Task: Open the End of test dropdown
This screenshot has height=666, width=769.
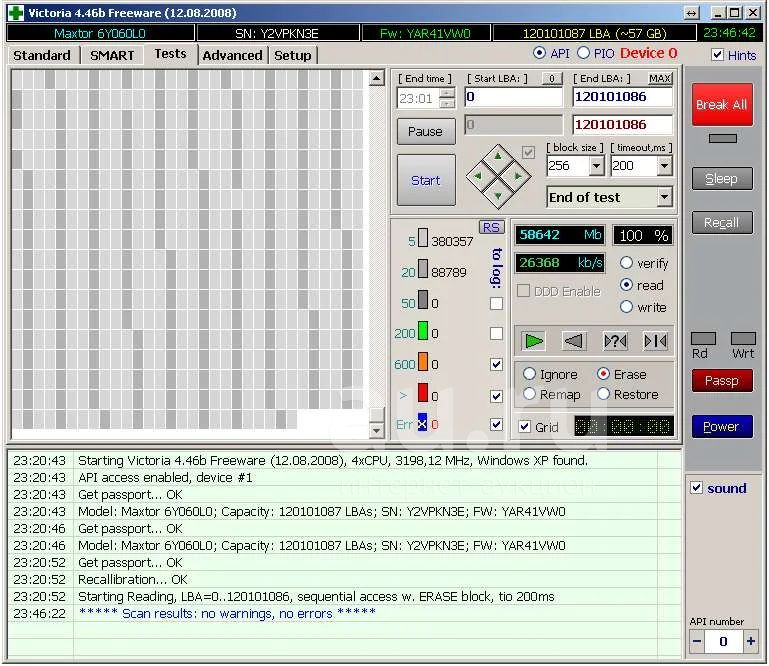Action: (664, 197)
